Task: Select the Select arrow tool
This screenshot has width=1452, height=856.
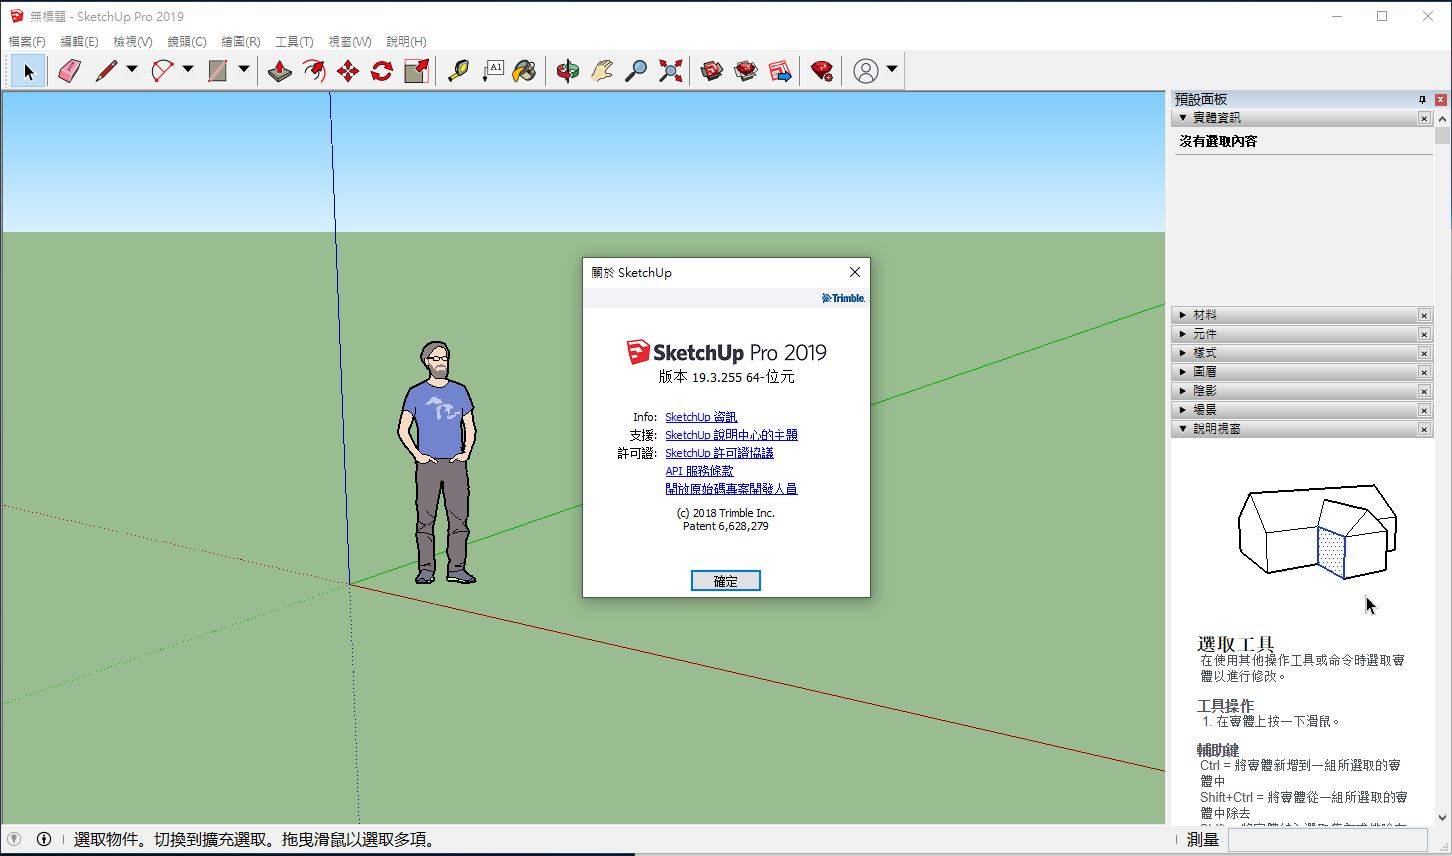Action: pos(28,71)
